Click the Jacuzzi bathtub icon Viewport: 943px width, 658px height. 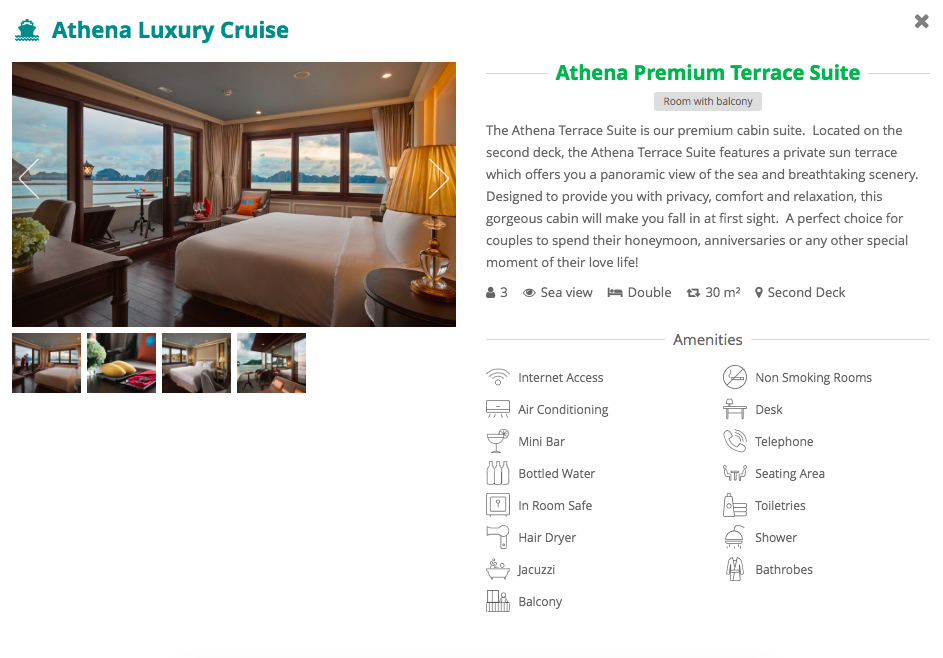click(497, 569)
